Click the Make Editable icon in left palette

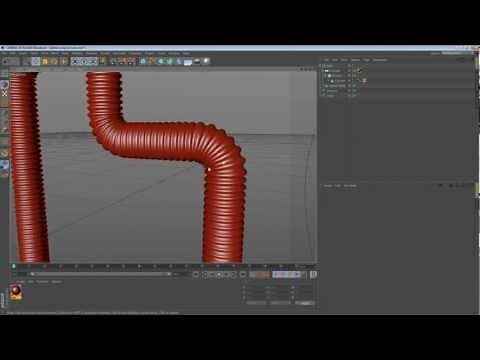pos(4,74)
